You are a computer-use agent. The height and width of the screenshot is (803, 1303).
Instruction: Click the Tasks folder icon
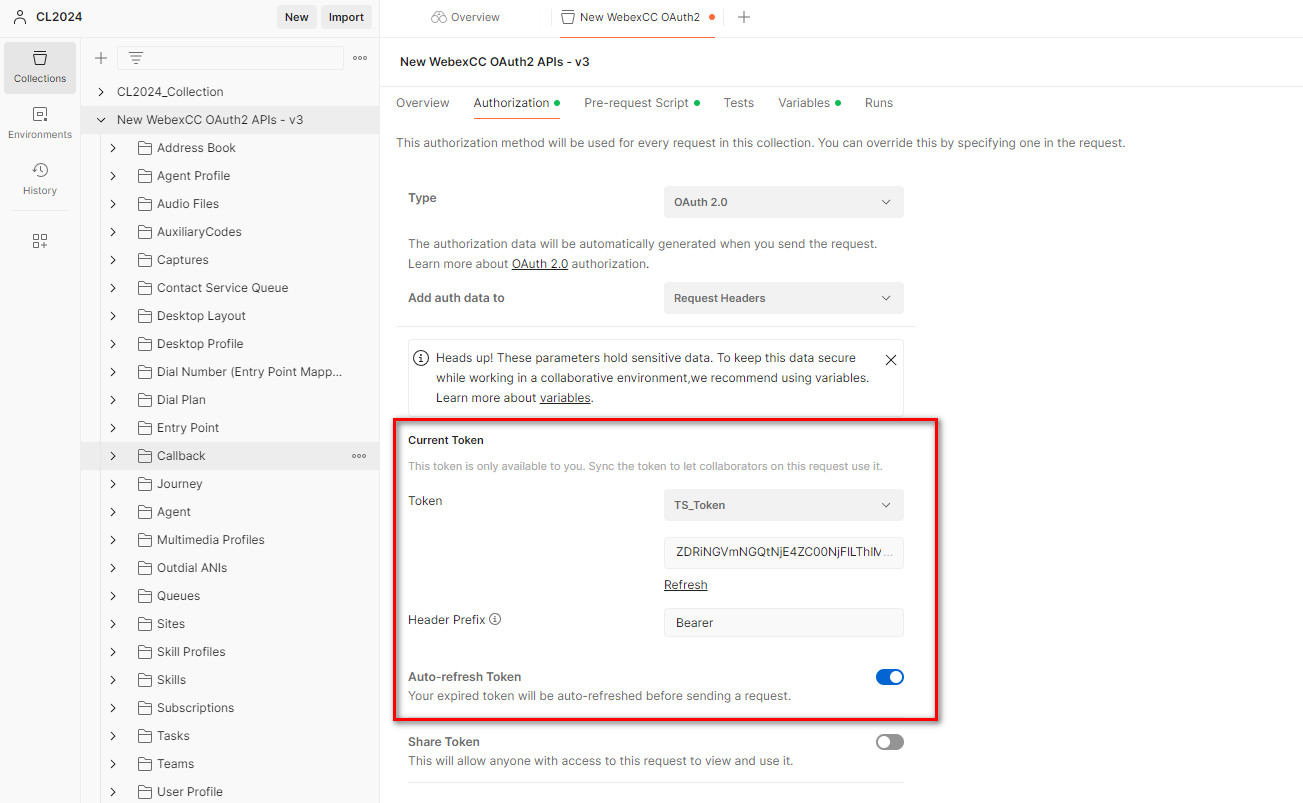(x=144, y=736)
